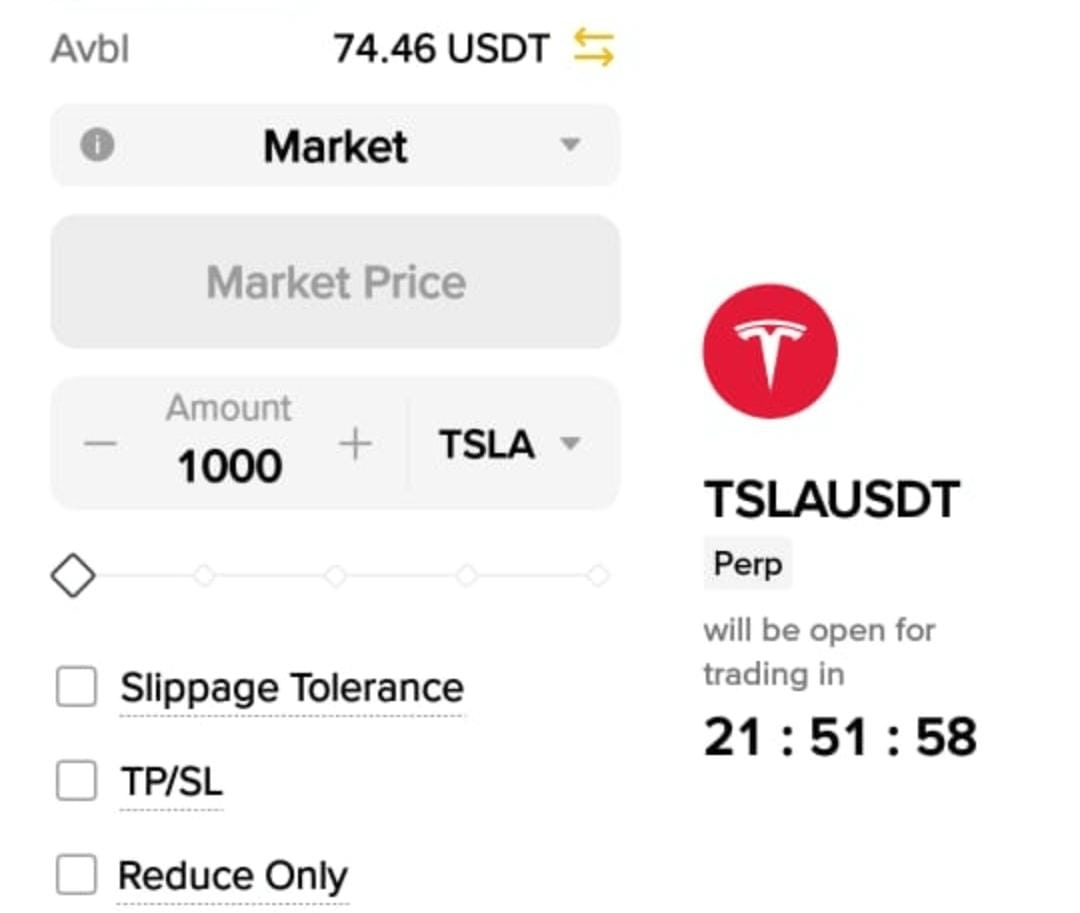Image resolution: width=1080 pixels, height=913 pixels.
Task: Set slider to the middle diamond marker
Action: [335, 576]
